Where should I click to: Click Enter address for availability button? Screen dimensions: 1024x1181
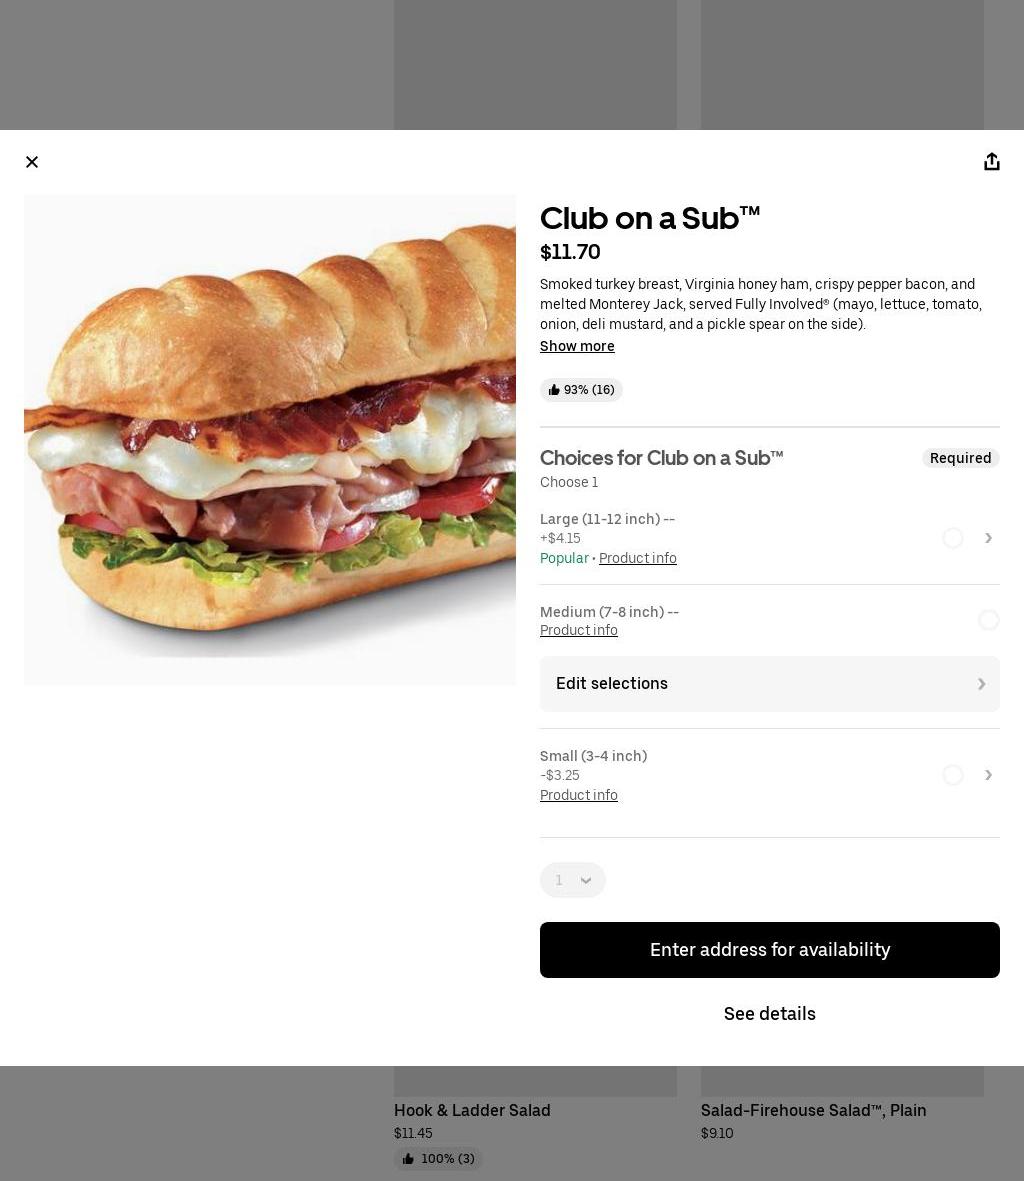click(770, 950)
